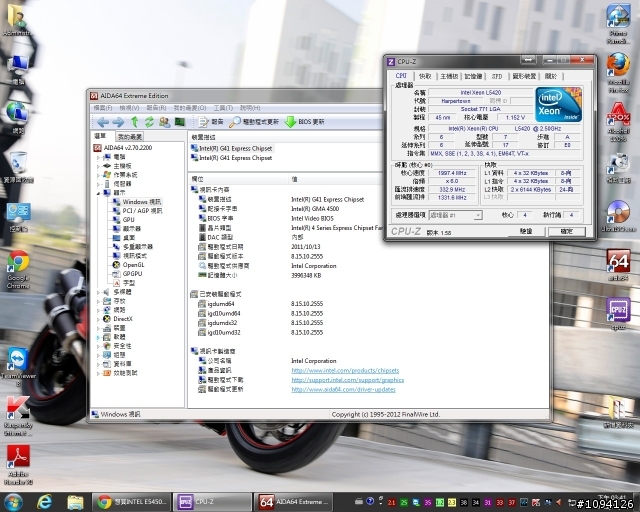Open the Report (報告) toolbar button in AIDA64

click(211, 122)
